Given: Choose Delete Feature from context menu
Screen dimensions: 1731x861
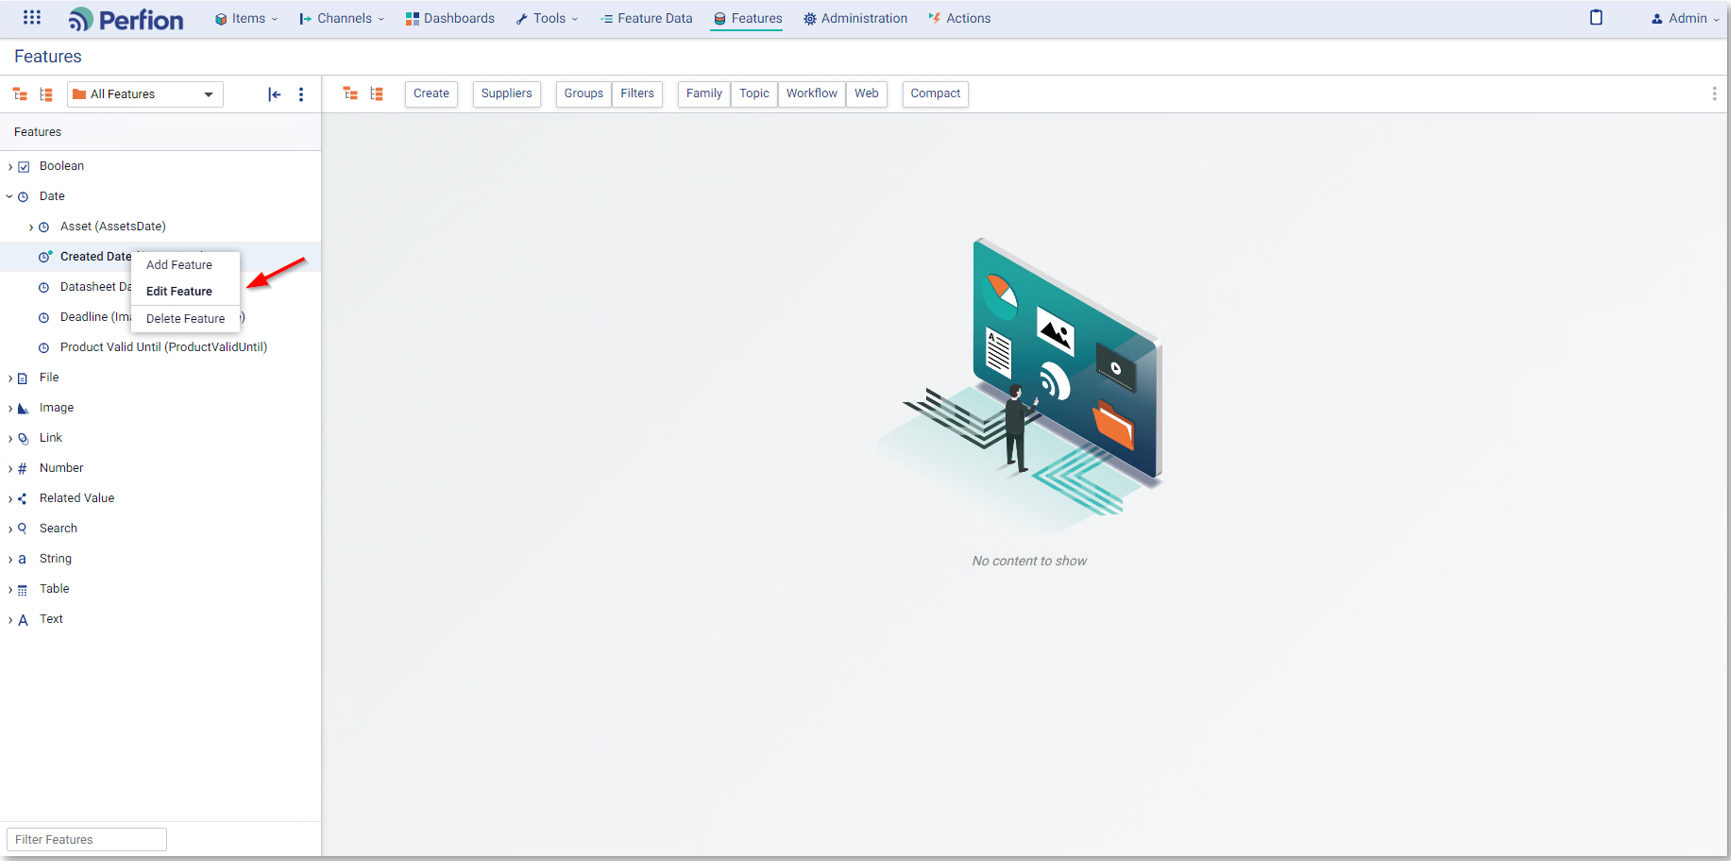Looking at the screenshot, I should pyautogui.click(x=185, y=319).
